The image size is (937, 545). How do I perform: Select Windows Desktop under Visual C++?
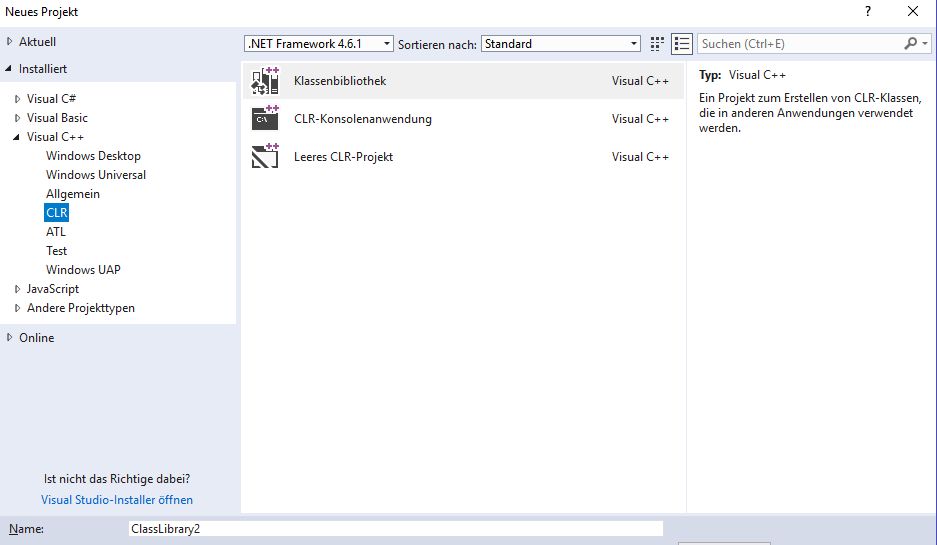93,155
